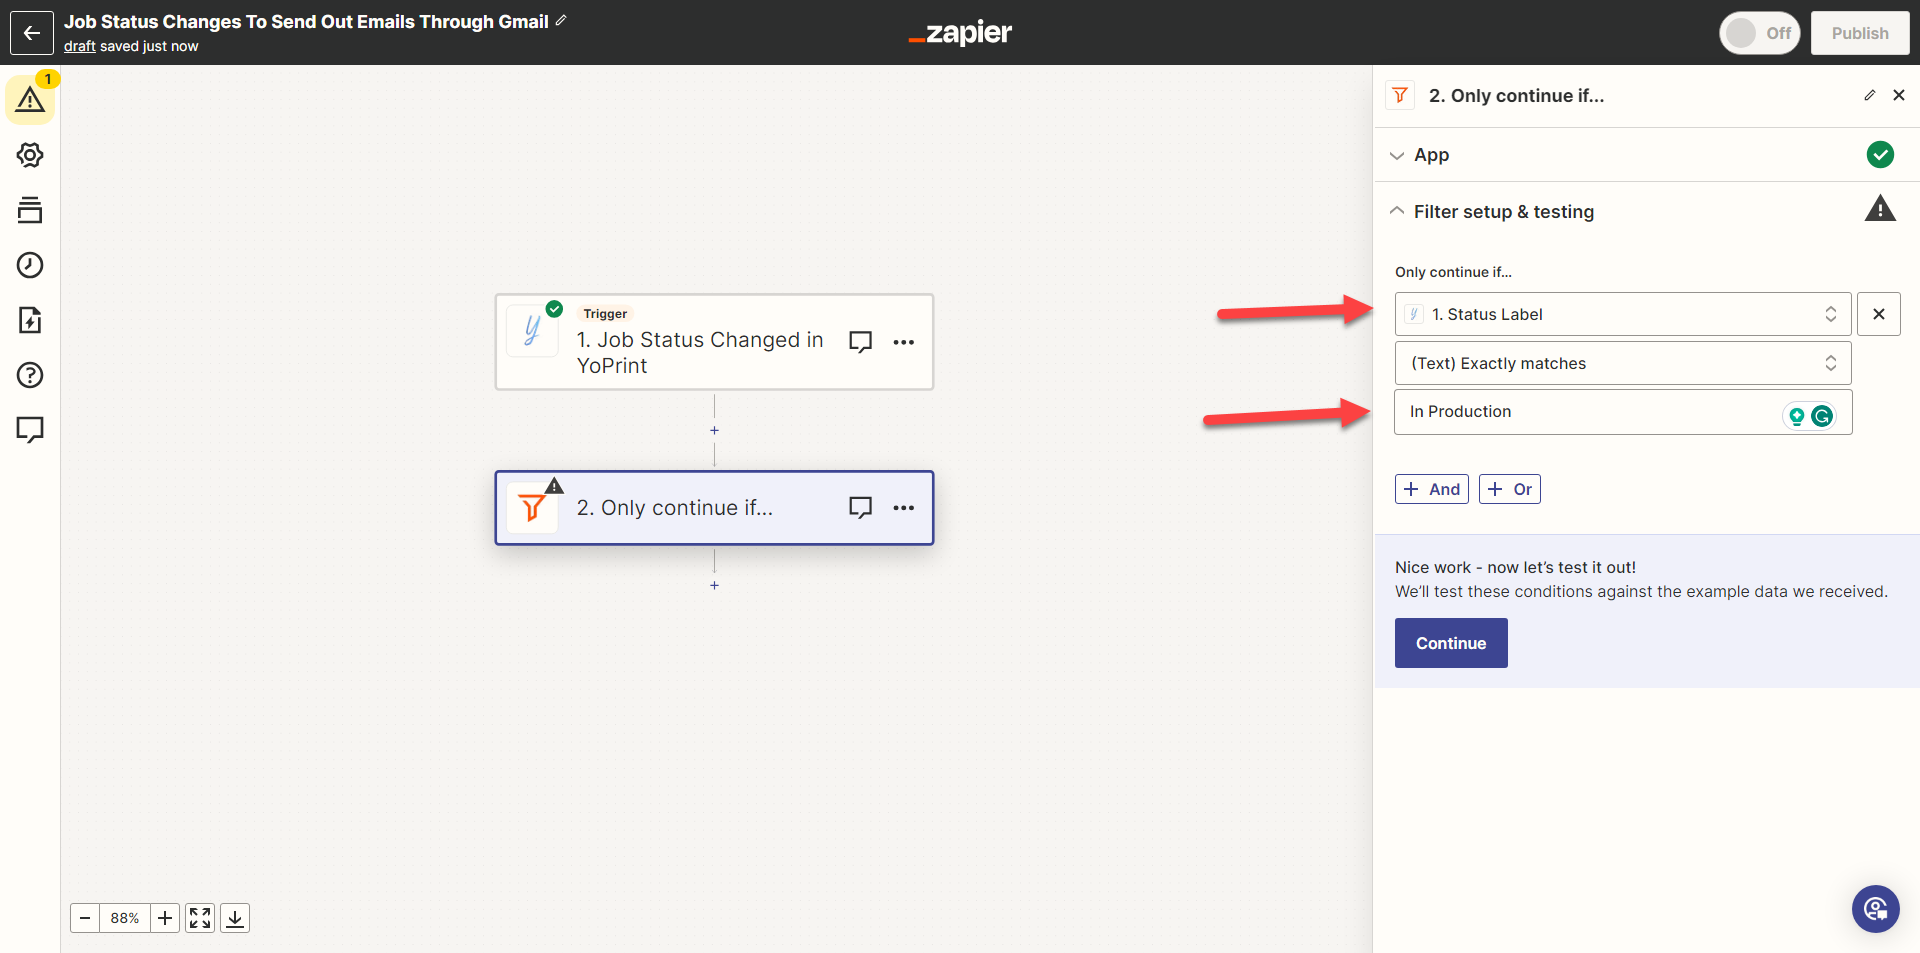Image resolution: width=1920 pixels, height=953 pixels.
Task: Publish the Zap
Action: pyautogui.click(x=1860, y=33)
